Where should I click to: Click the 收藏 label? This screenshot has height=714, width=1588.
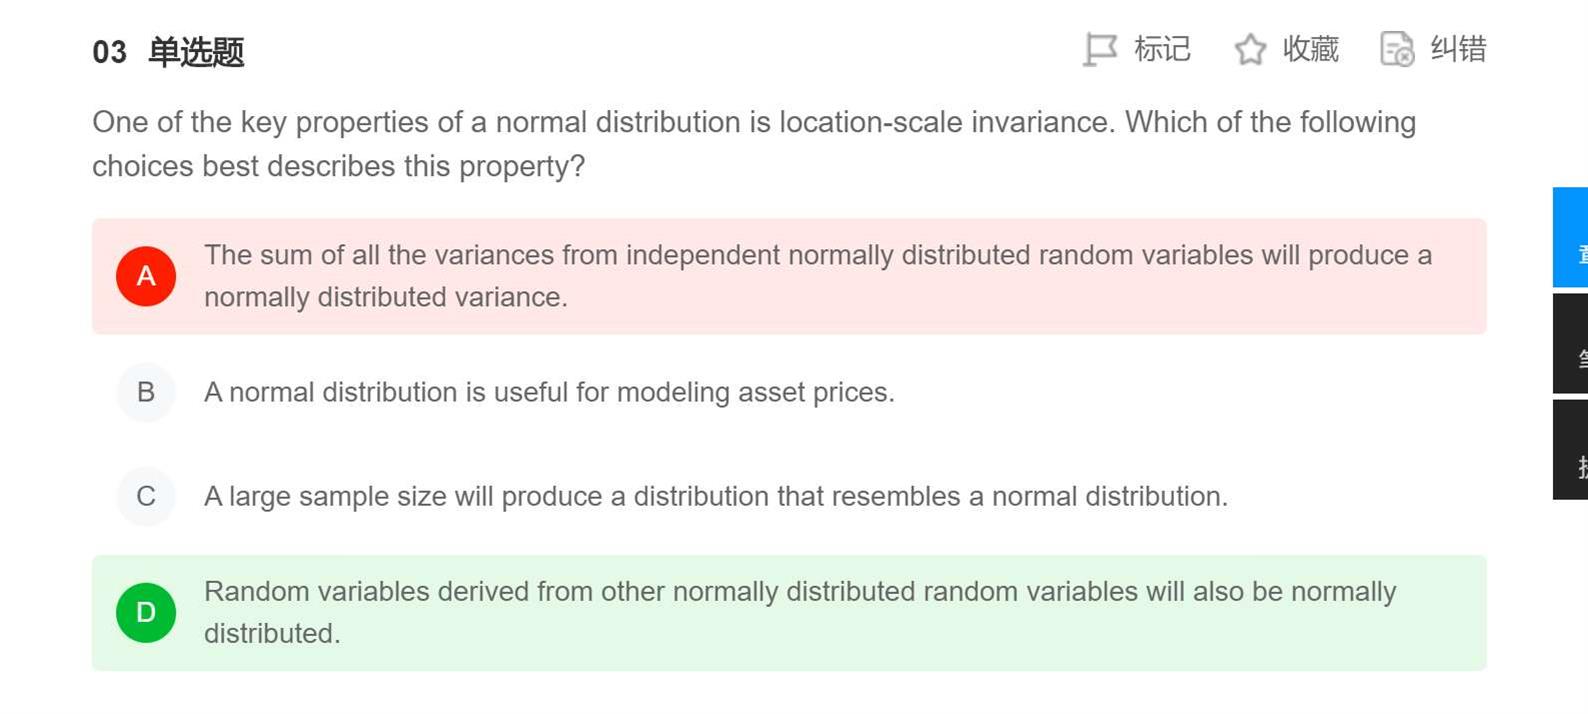coord(1311,49)
